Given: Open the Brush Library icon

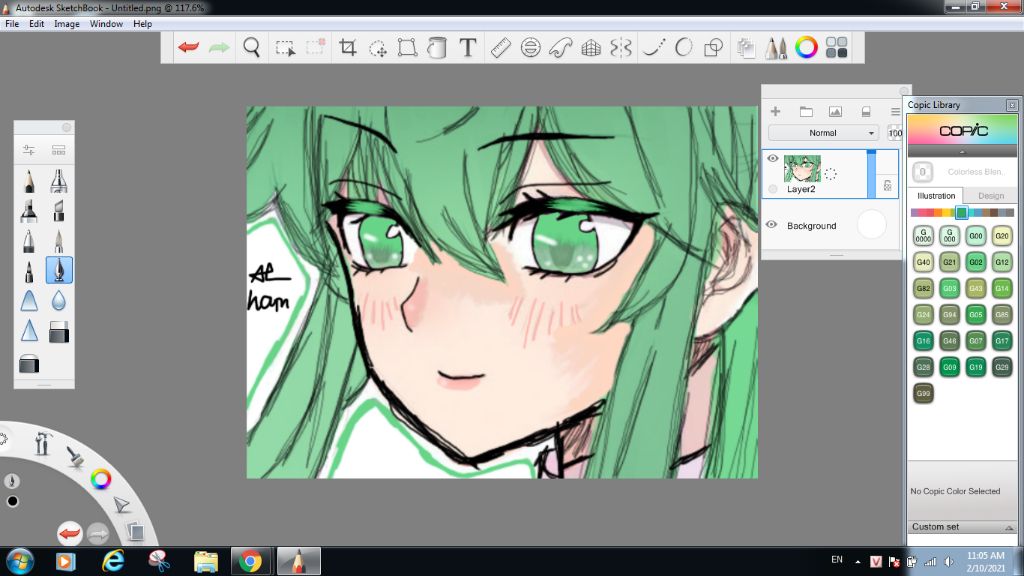Looking at the screenshot, I should tap(58, 150).
